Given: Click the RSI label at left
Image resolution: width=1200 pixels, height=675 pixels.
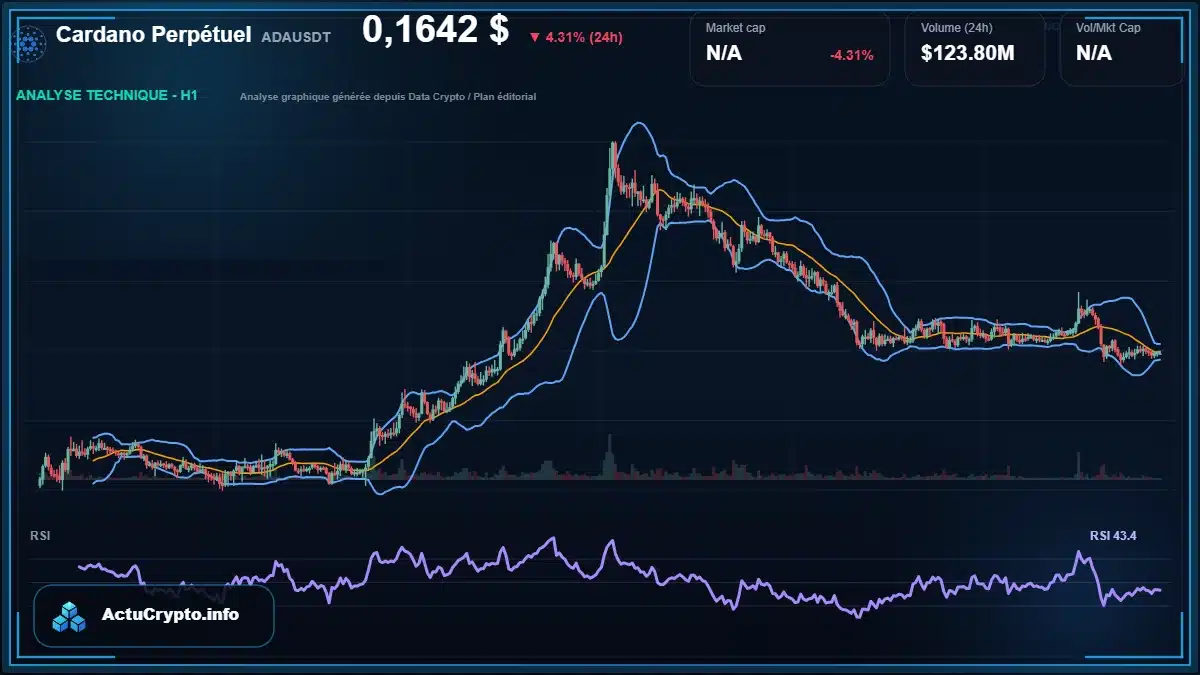Looking at the screenshot, I should click(41, 536).
